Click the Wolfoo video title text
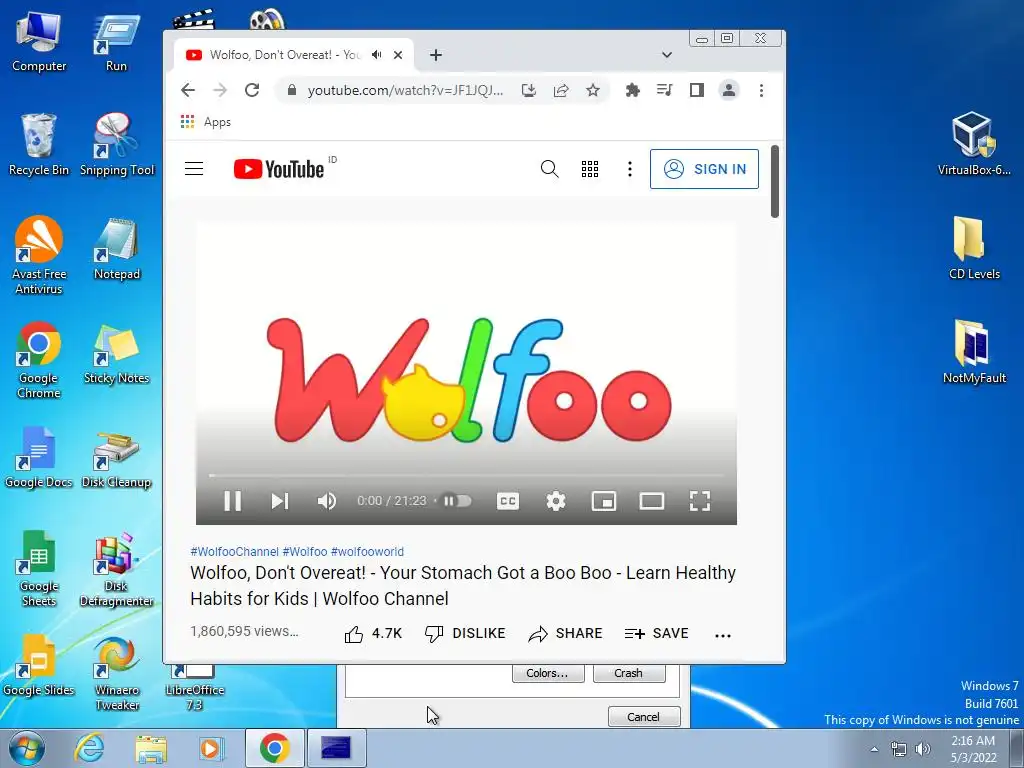Viewport: 1024px width, 768px height. (x=463, y=586)
